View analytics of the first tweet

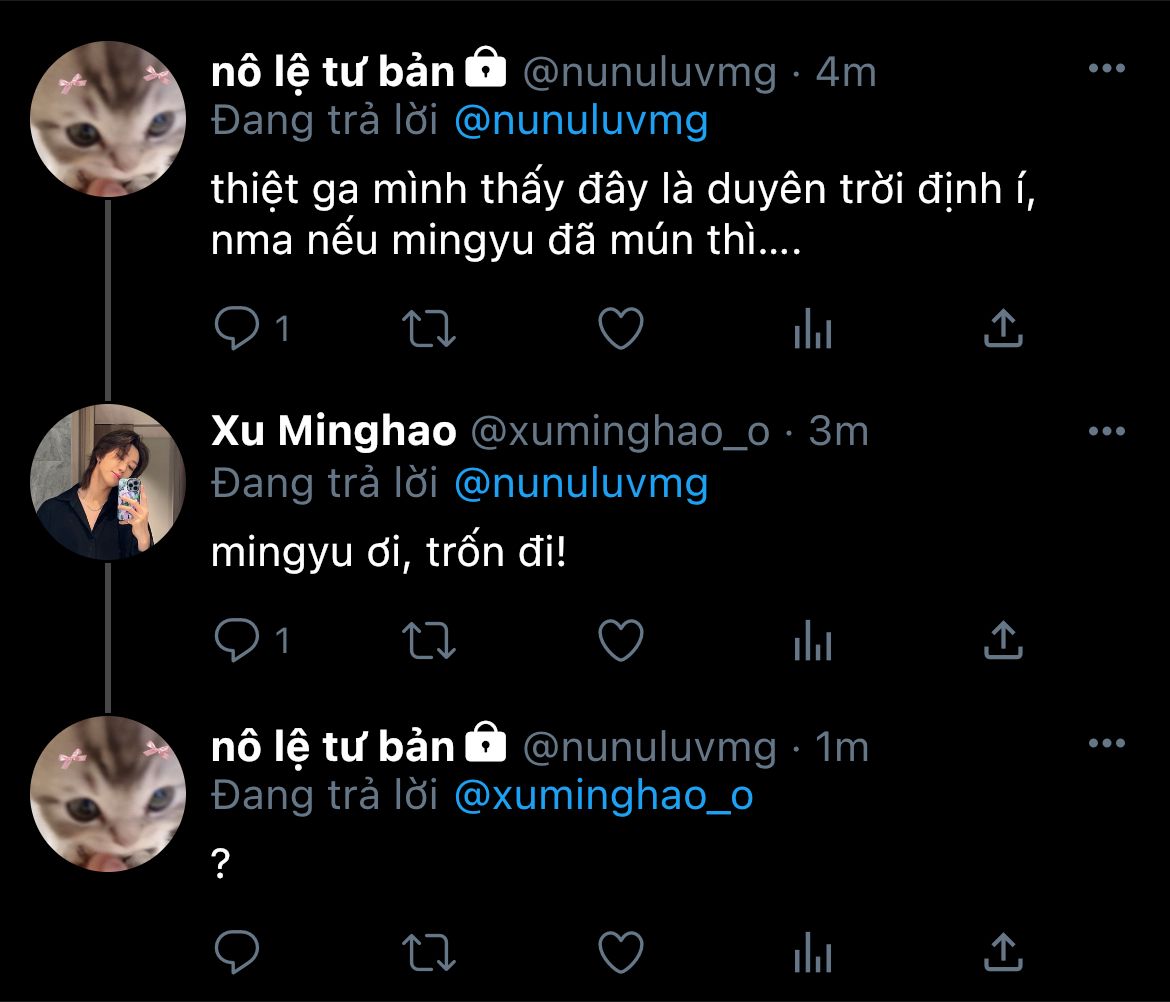[x=812, y=329]
